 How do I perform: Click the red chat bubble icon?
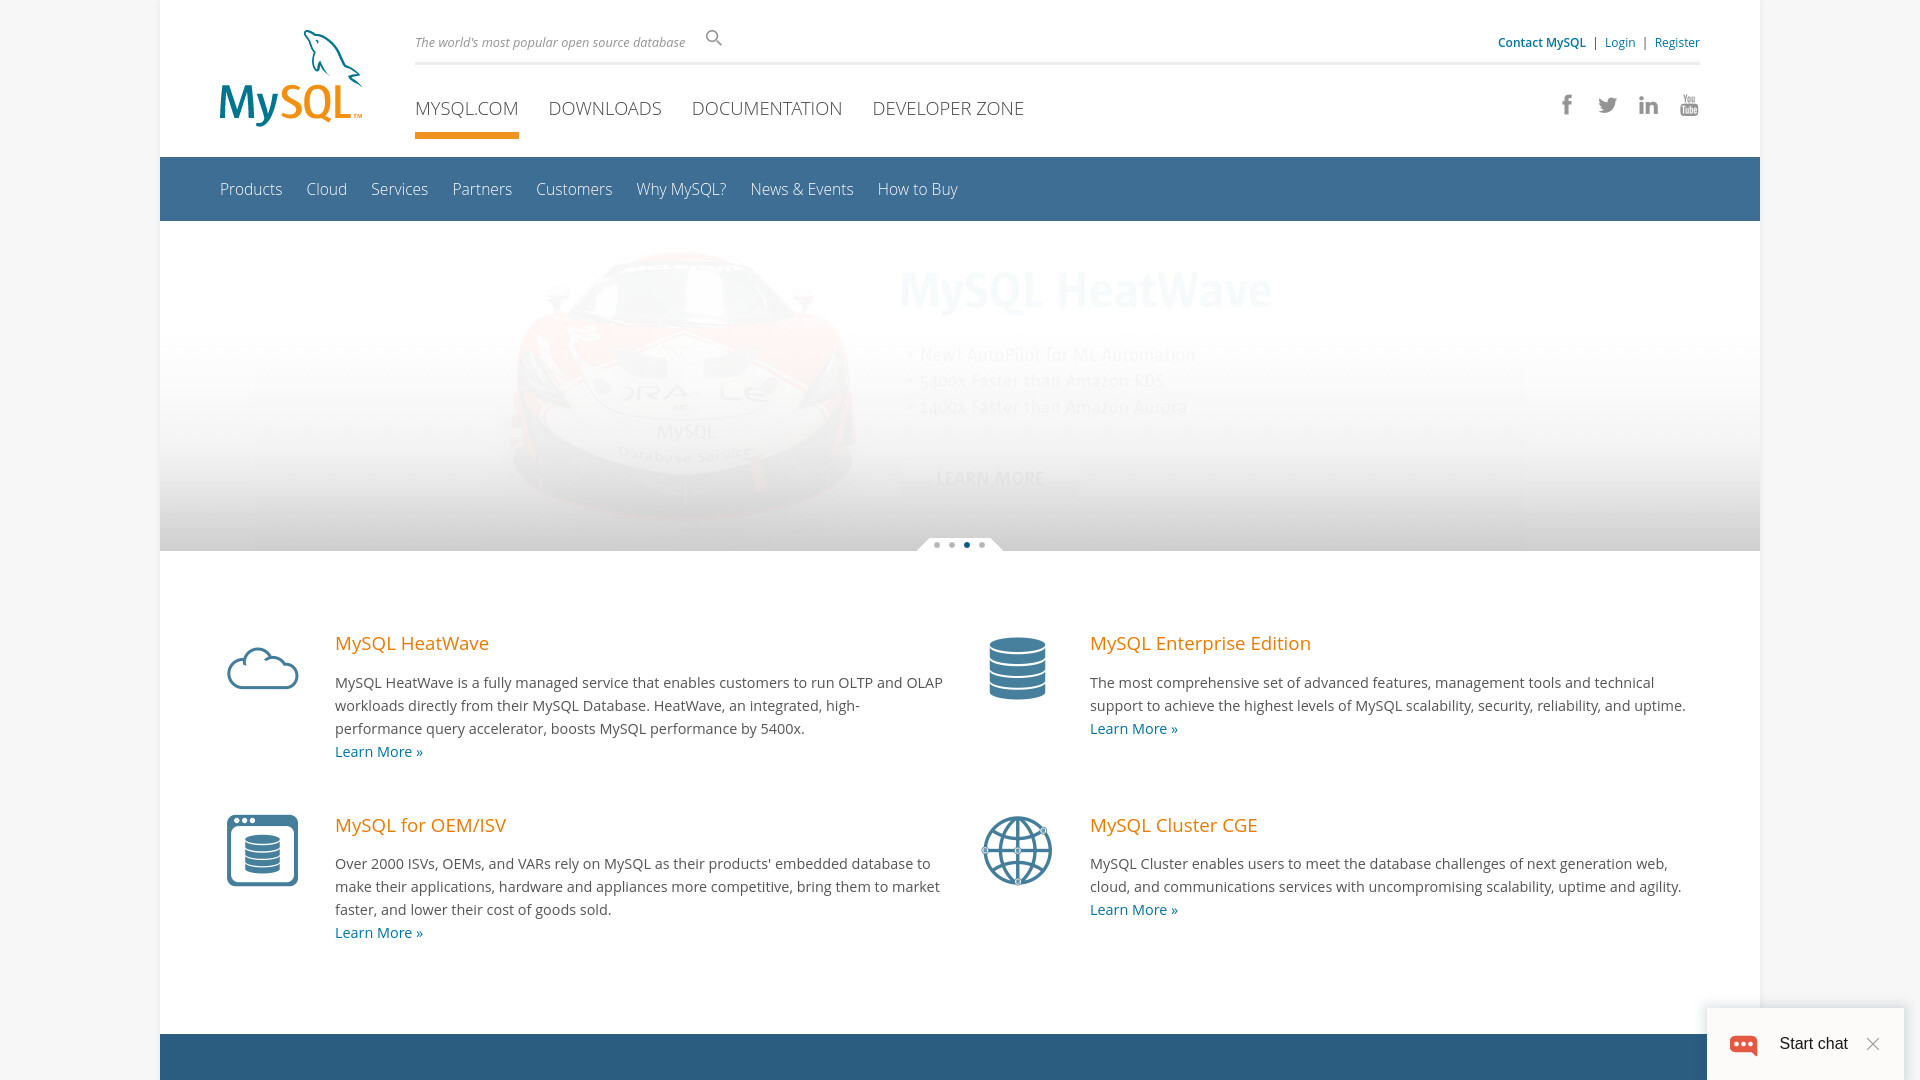1744,1044
